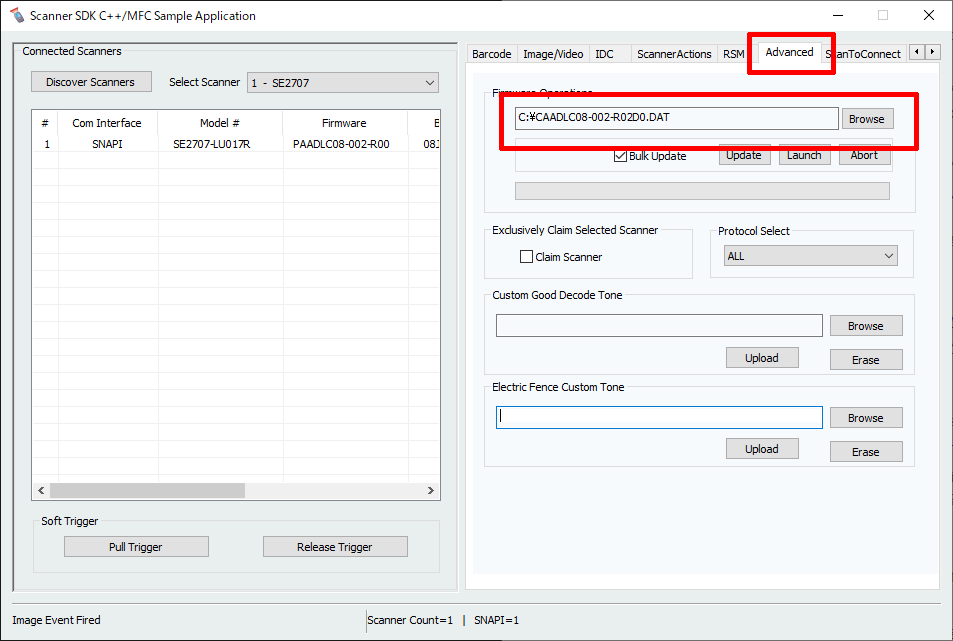
Task: Click the scanner list horizontal scrollbar thumb
Action: click(x=147, y=490)
